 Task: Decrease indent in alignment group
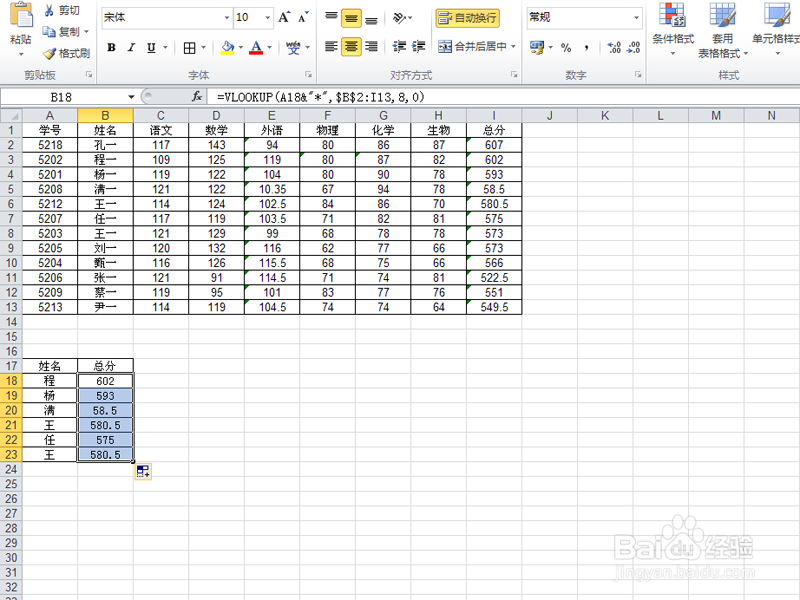pyautogui.click(x=399, y=47)
